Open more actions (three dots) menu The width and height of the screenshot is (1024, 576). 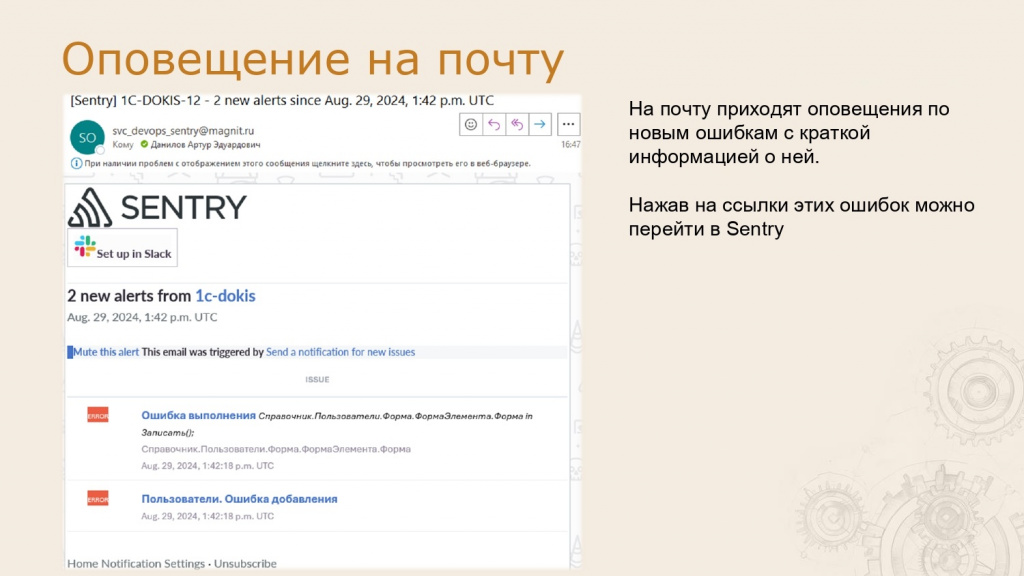pos(568,124)
